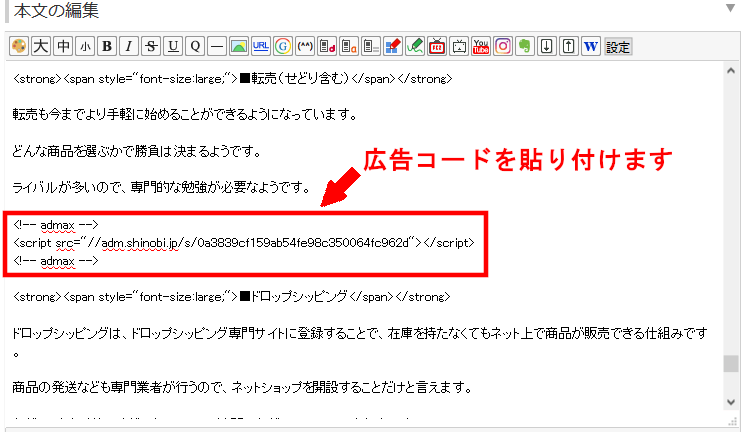The height and width of the screenshot is (432, 744).
Task: Insert a YouTube video
Action: (x=481, y=47)
